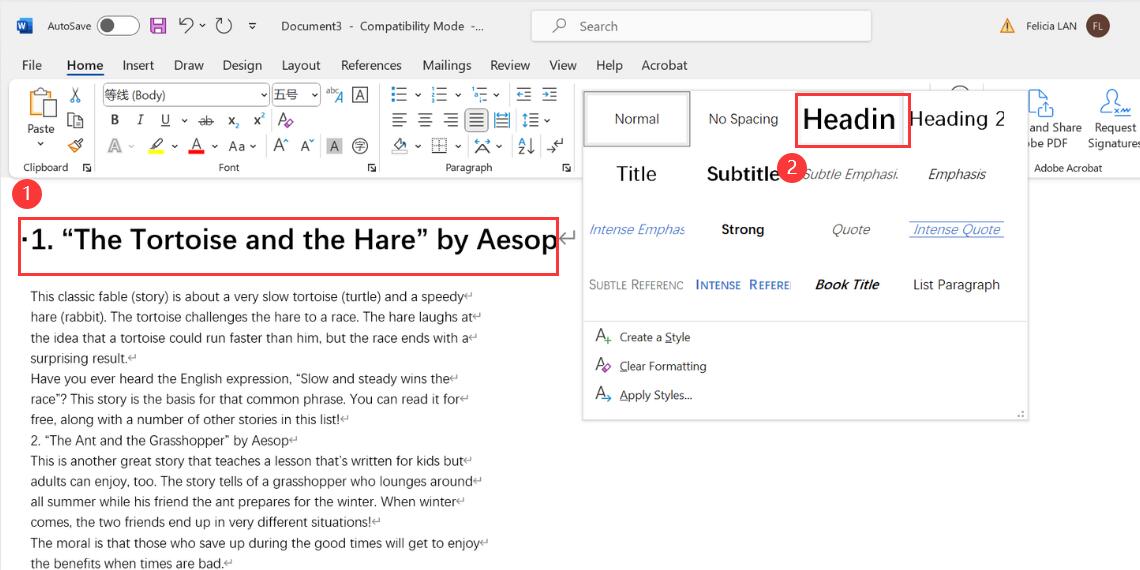Click the Cut scissors icon
Viewport: 1140px width, 570px height.
(75, 95)
